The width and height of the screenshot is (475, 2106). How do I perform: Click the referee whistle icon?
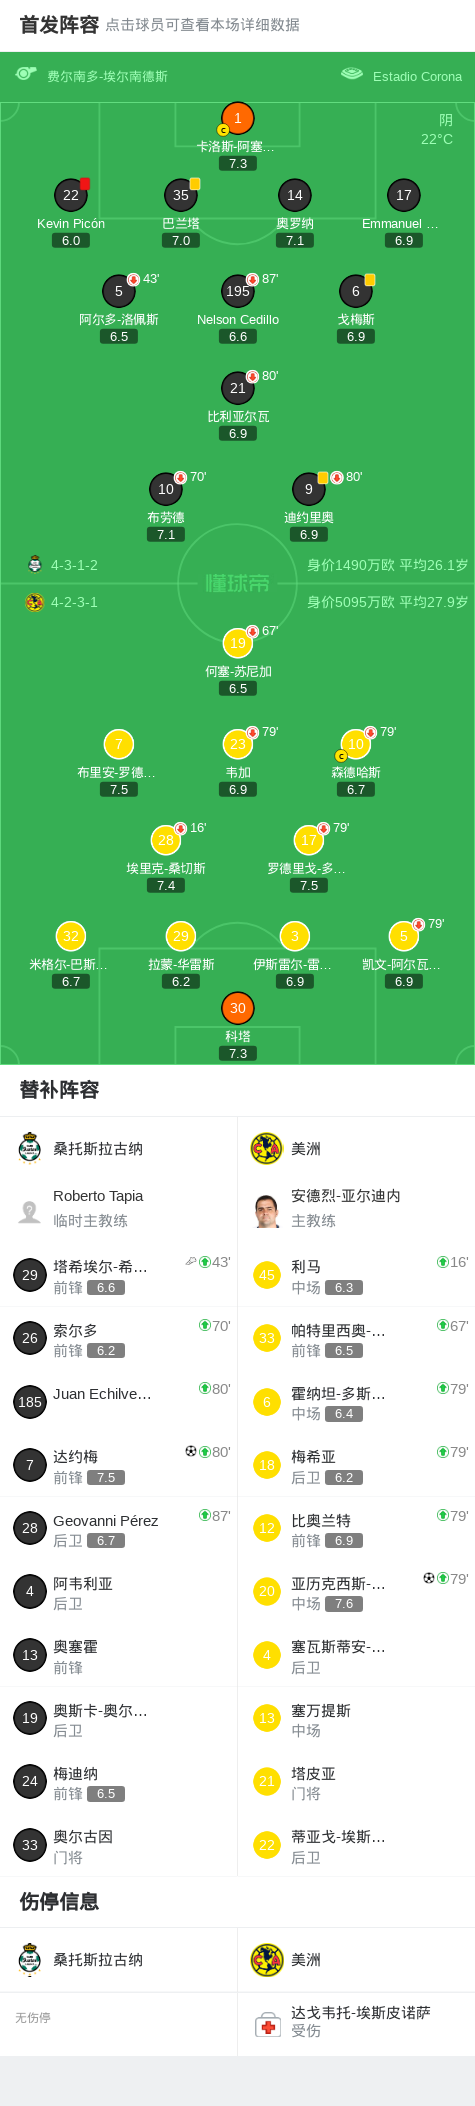[26, 73]
